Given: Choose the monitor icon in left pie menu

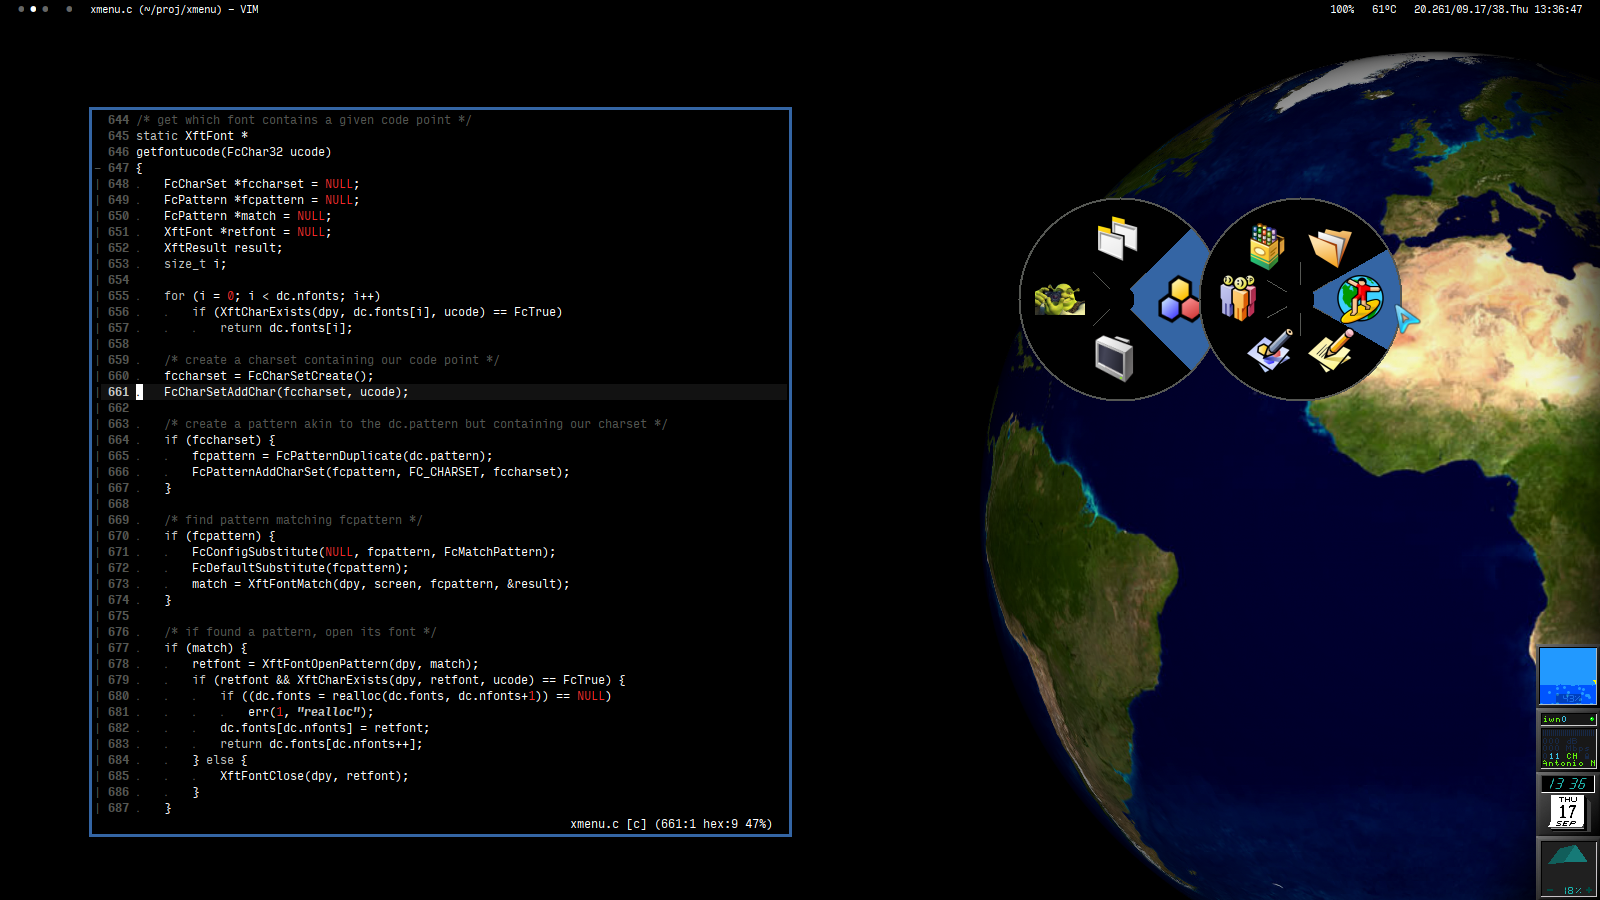Looking at the screenshot, I should pos(1113,358).
